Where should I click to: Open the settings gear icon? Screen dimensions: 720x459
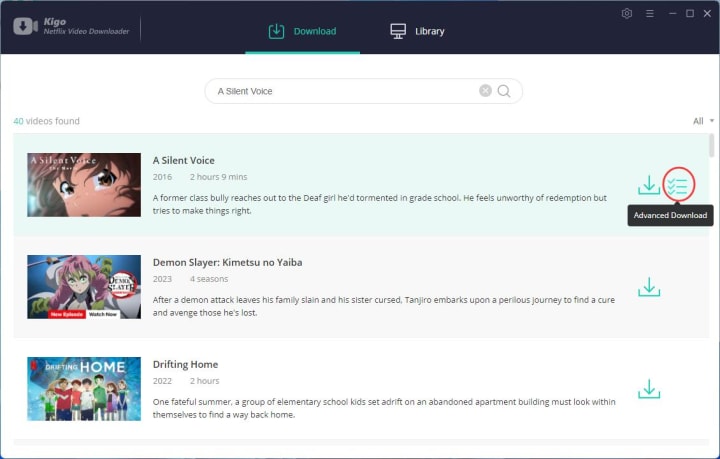coord(627,14)
